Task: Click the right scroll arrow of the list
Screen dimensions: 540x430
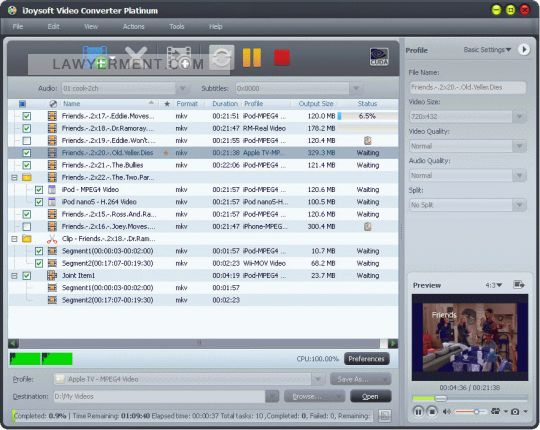Action: 393,343
